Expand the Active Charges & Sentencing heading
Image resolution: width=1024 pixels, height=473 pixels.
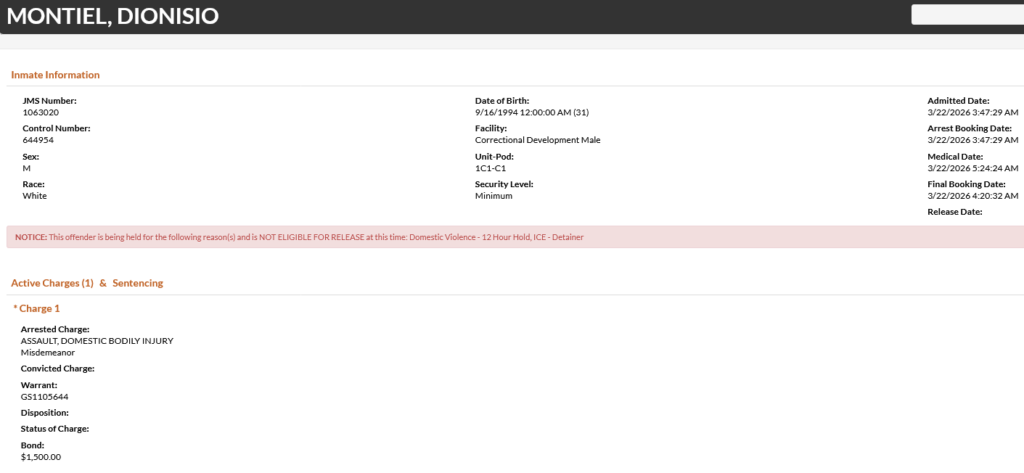(x=87, y=283)
